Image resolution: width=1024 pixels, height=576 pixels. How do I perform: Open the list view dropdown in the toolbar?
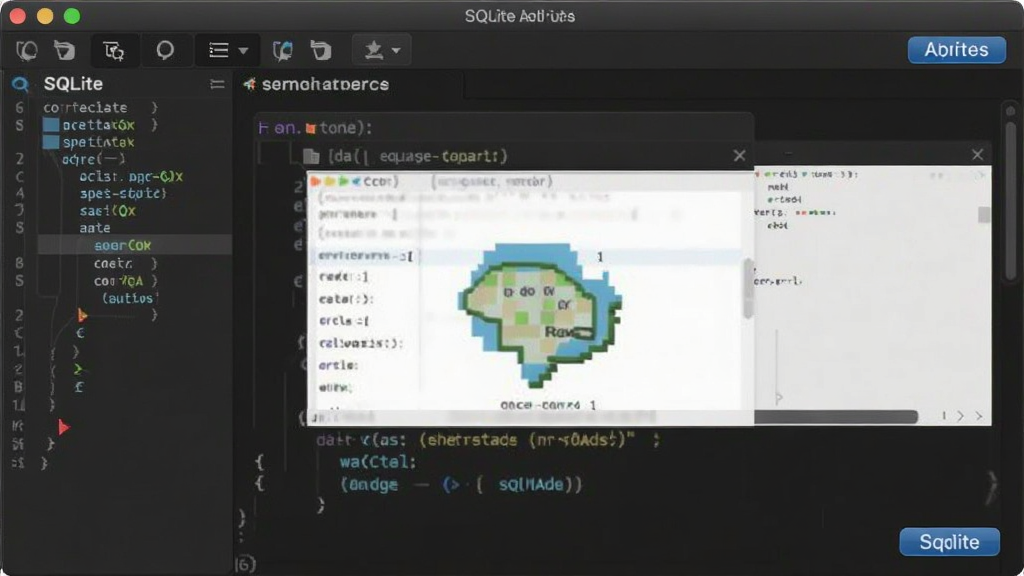[x=227, y=50]
